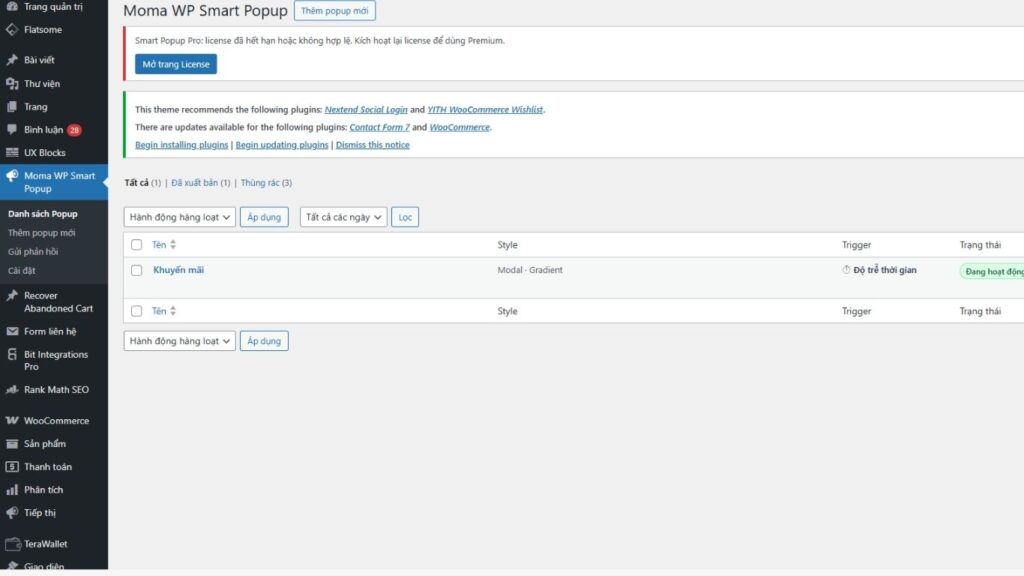The height and width of the screenshot is (576, 1024).
Task: Click the WooCommerce logo icon
Action: (x=12, y=421)
